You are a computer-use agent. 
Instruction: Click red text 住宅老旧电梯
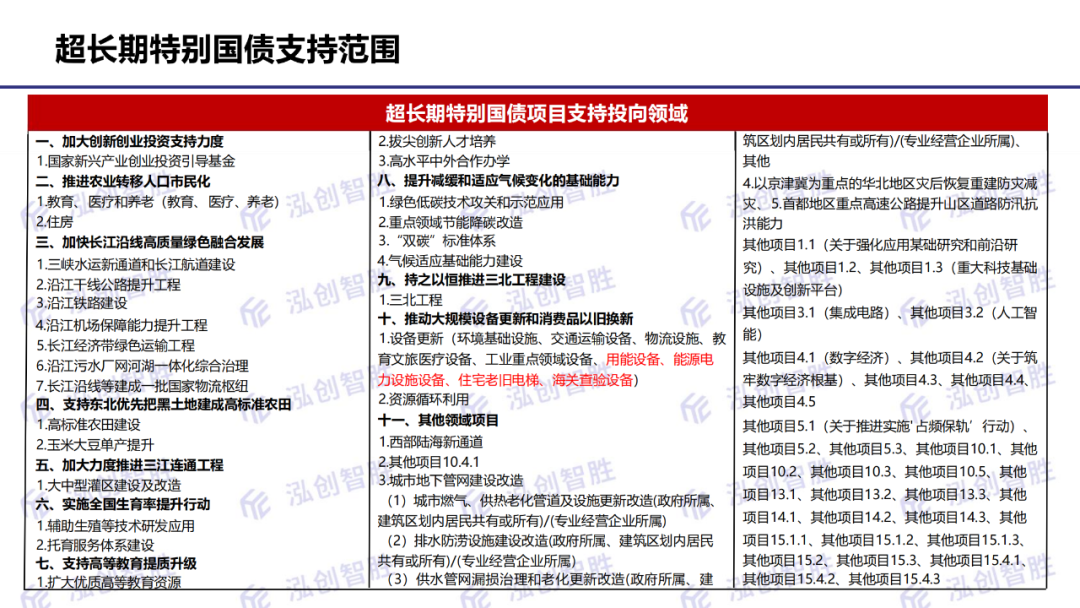499,380
